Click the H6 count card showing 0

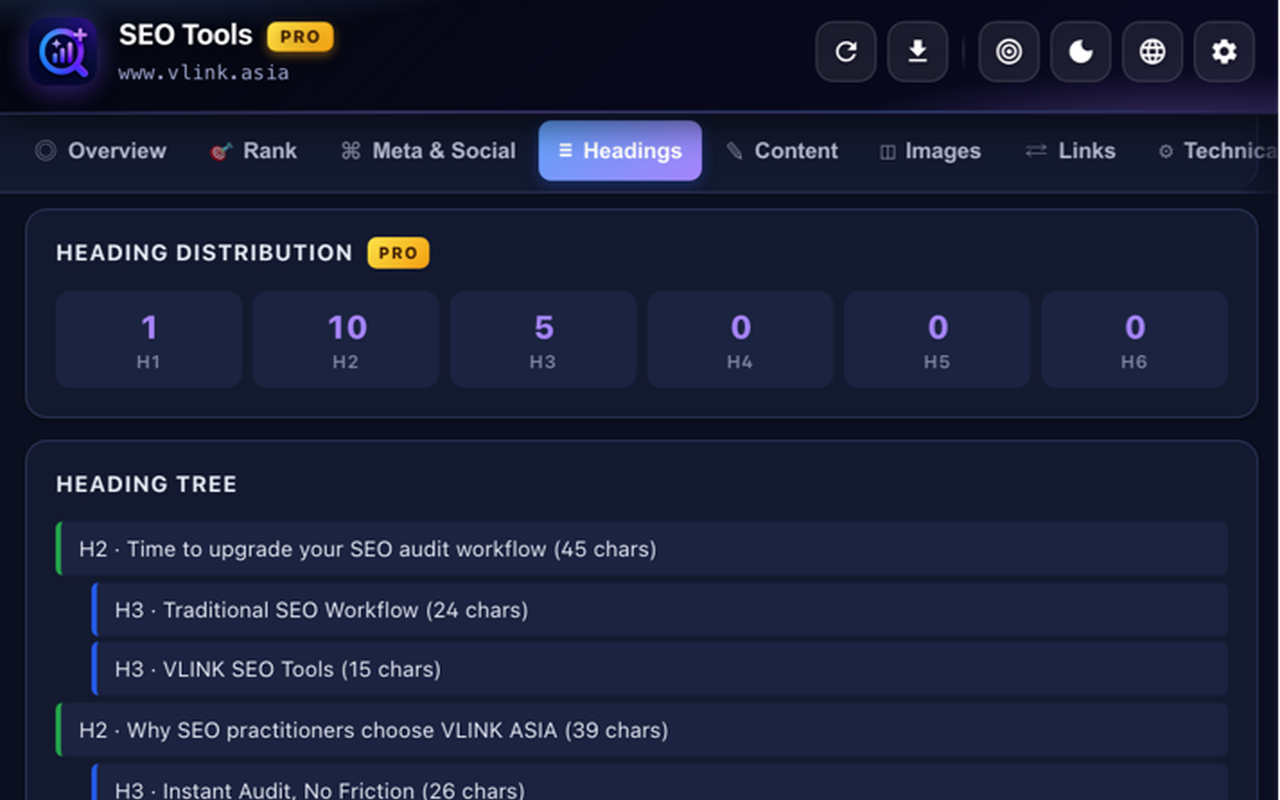[x=1134, y=339]
